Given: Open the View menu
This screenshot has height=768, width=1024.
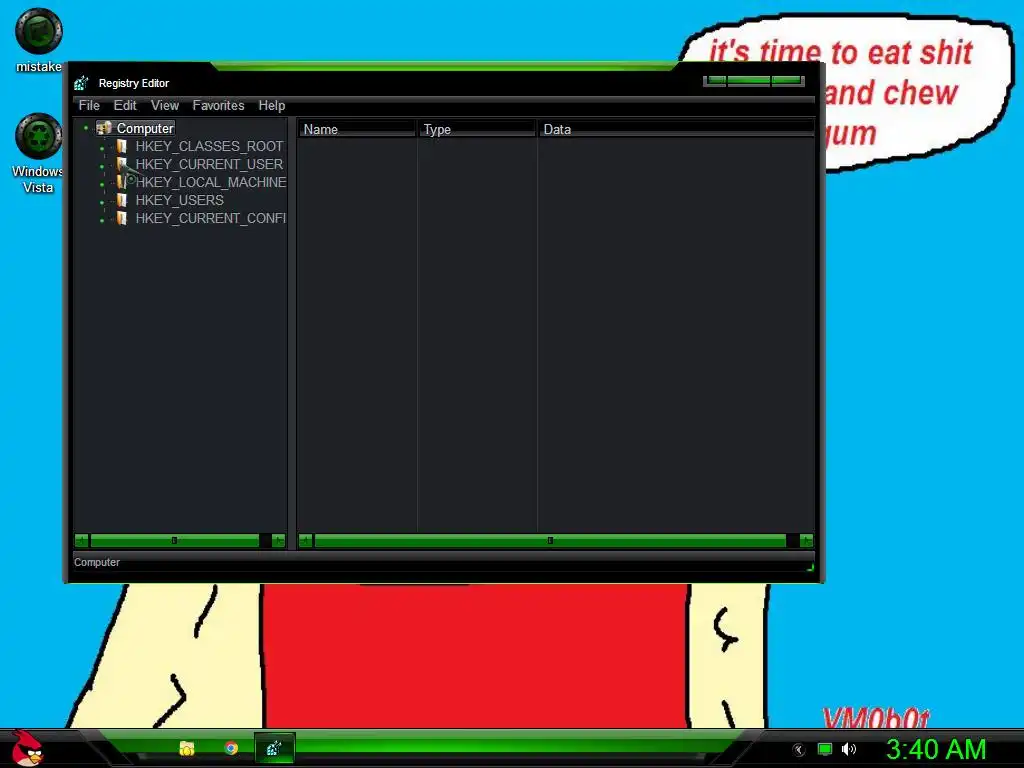Looking at the screenshot, I should point(165,106).
